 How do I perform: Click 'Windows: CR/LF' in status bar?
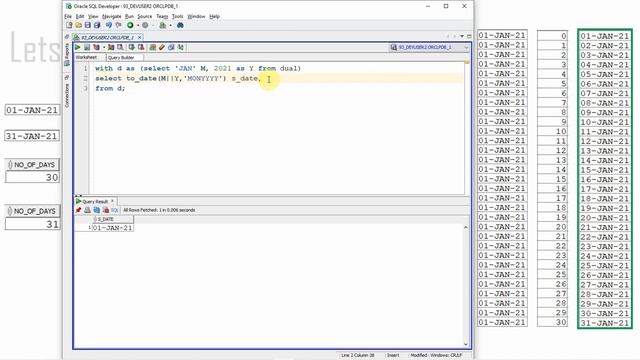tap(446, 355)
